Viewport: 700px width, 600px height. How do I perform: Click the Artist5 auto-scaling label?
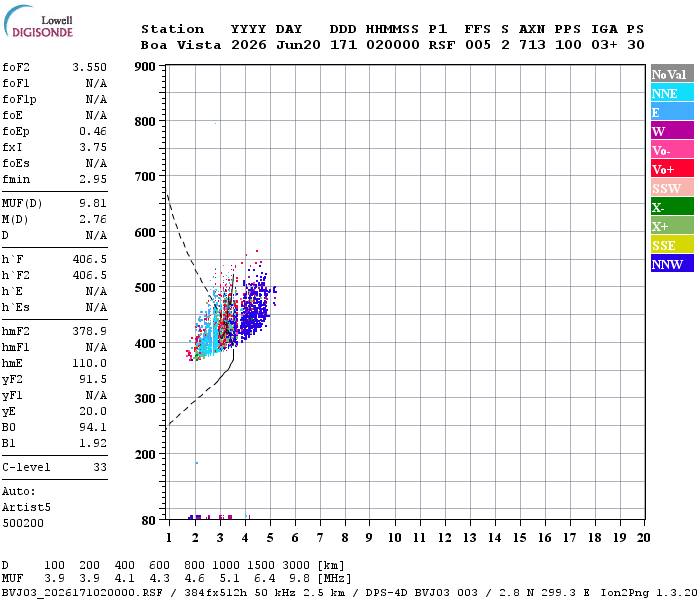click(26, 508)
